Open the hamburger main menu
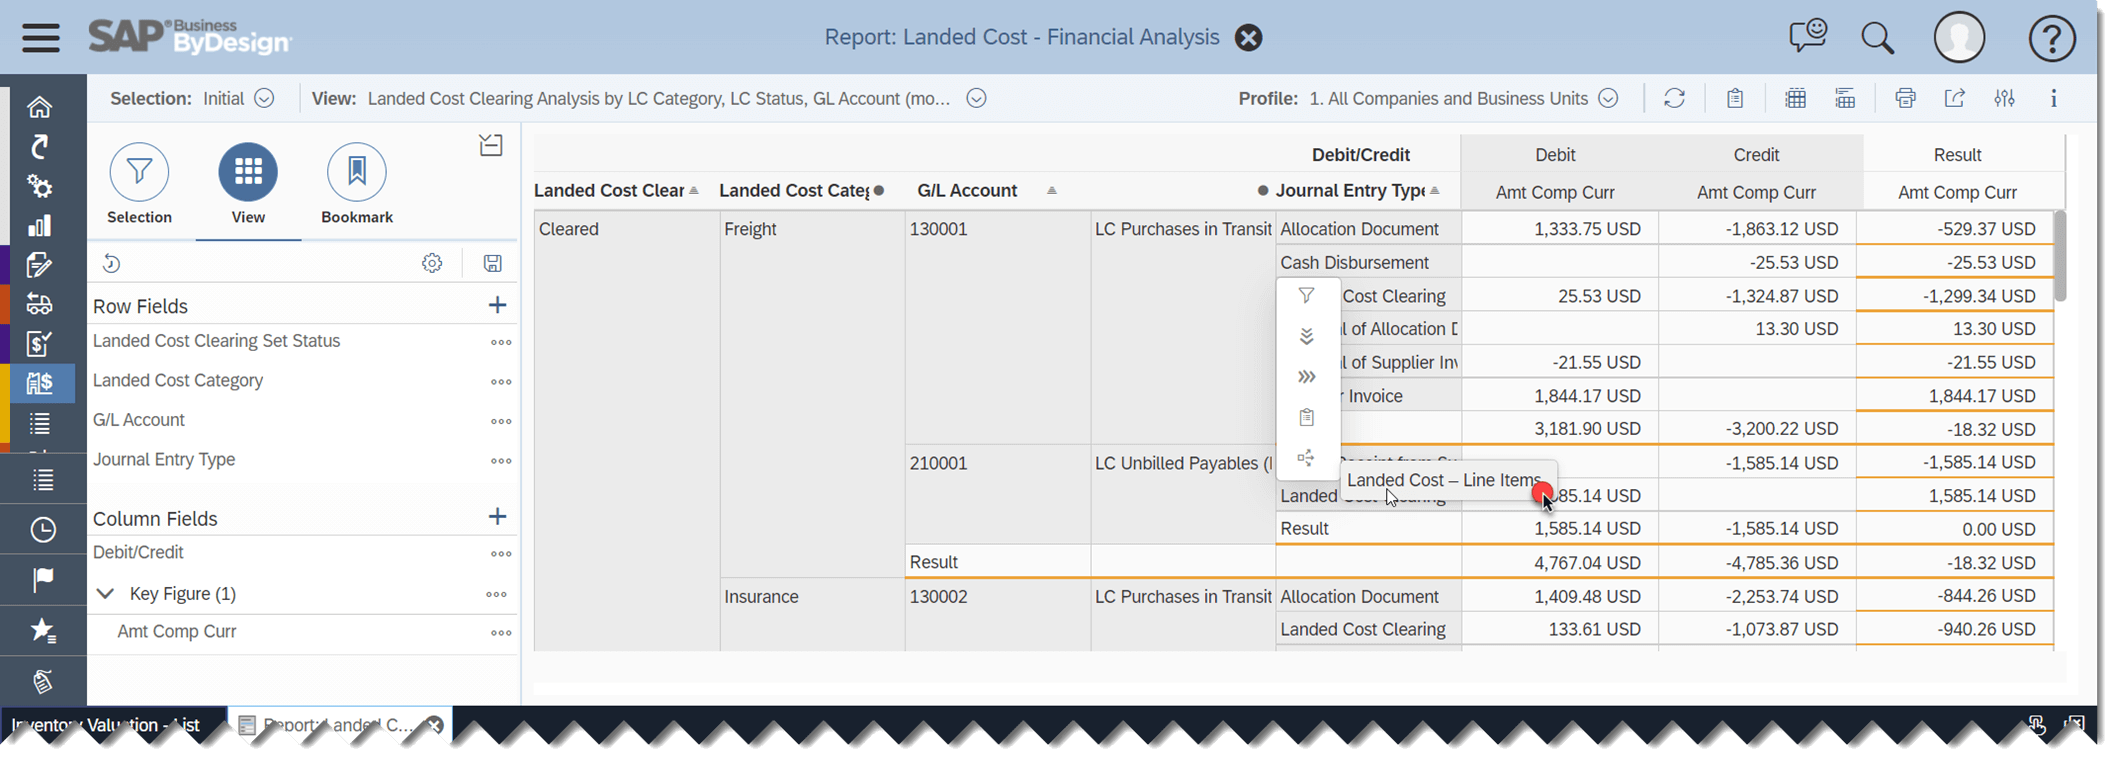Screen dimensions: 2112x760 click(x=40, y=38)
